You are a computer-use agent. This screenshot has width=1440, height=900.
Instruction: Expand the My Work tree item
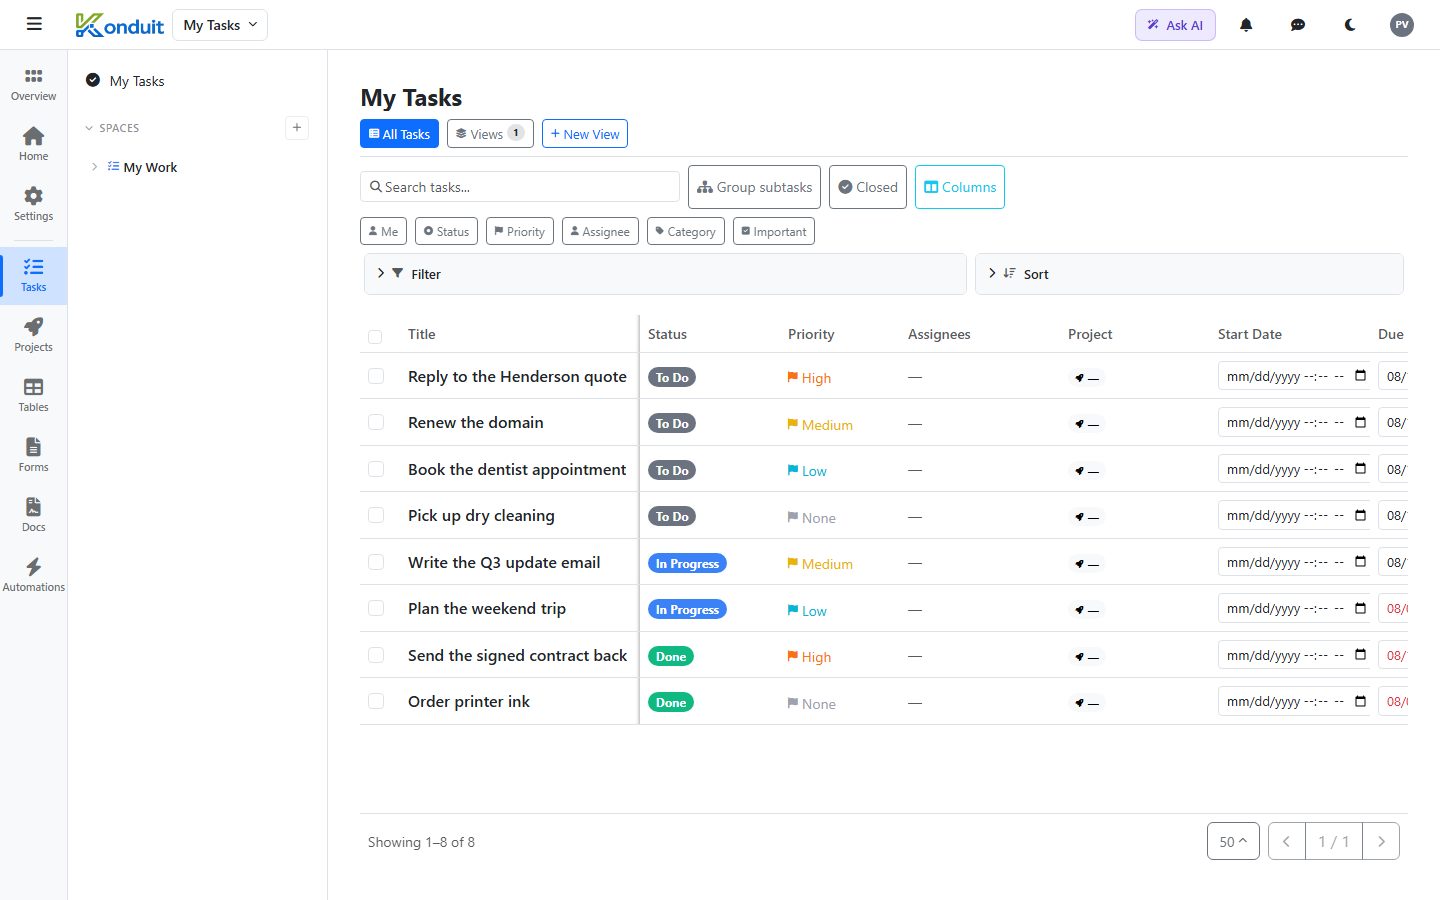point(95,167)
